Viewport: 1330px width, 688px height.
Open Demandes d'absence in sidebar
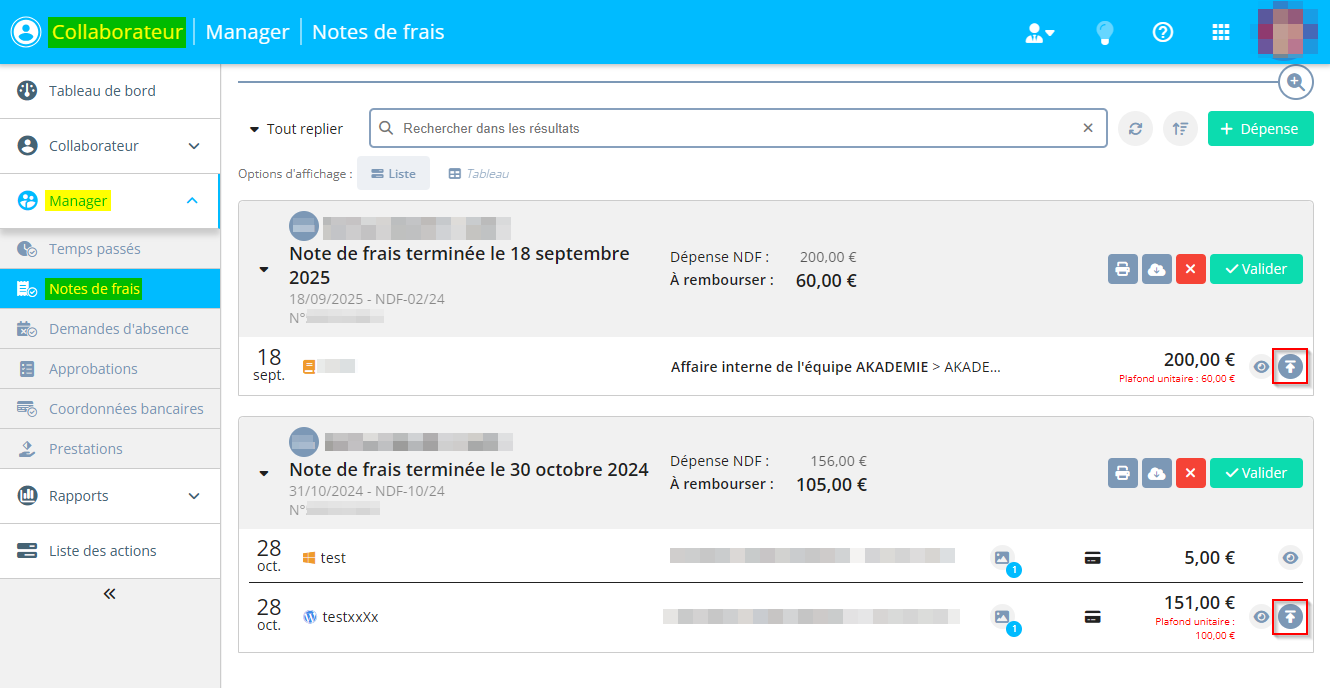(118, 329)
